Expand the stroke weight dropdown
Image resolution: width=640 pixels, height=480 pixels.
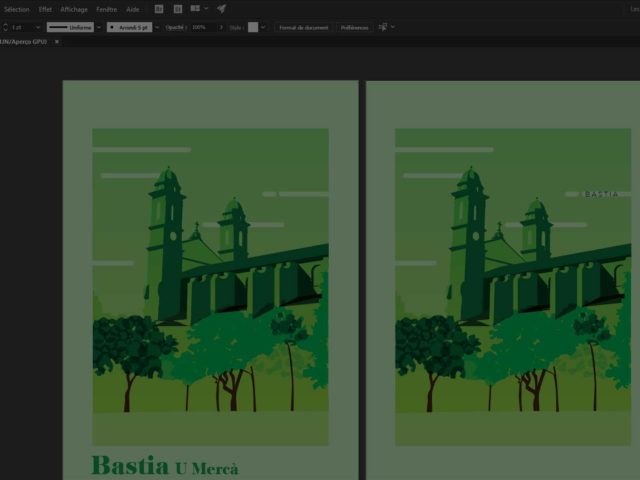pos(38,27)
